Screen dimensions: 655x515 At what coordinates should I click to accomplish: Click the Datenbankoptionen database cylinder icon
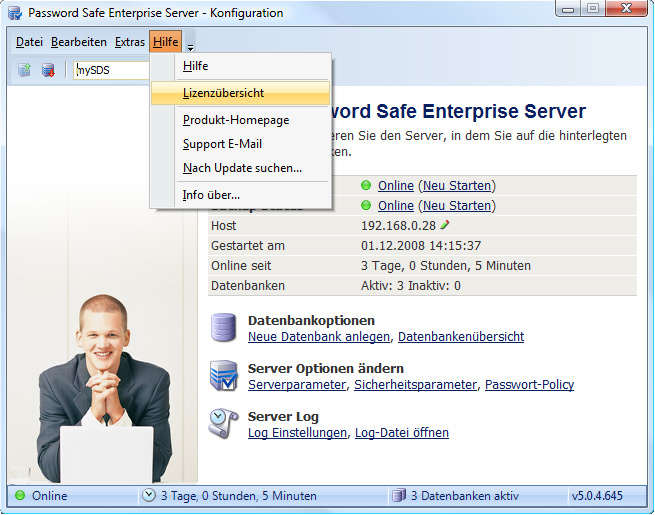click(x=223, y=327)
